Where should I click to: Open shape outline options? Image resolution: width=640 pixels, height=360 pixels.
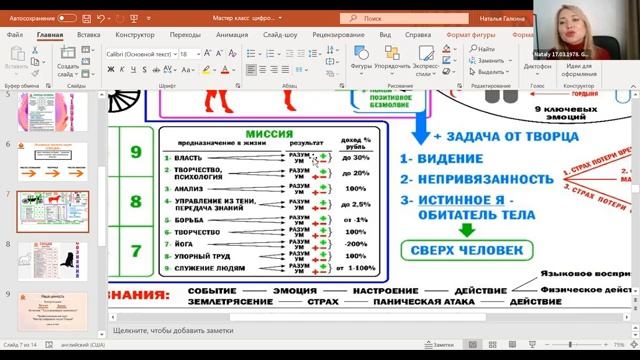click(449, 60)
